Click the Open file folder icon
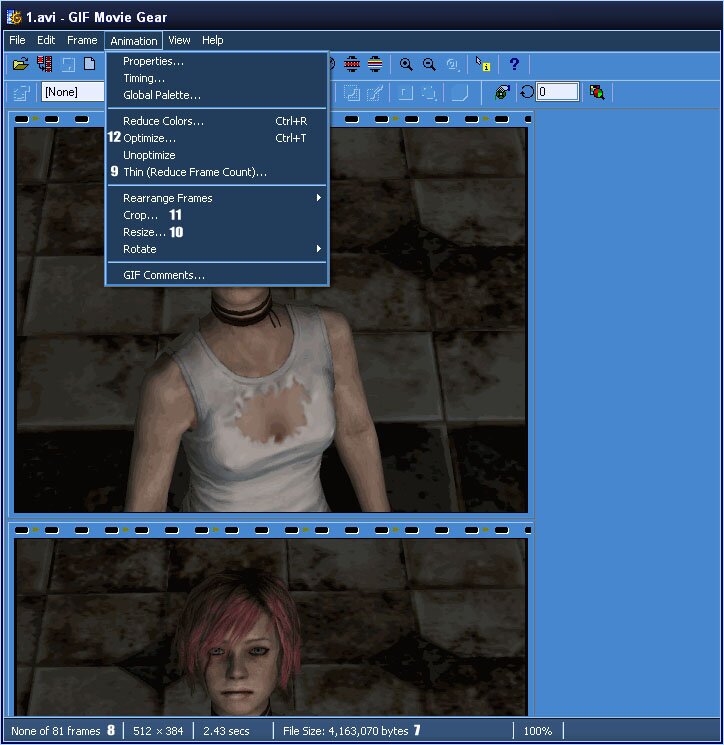This screenshot has height=745, width=724. [x=20, y=65]
